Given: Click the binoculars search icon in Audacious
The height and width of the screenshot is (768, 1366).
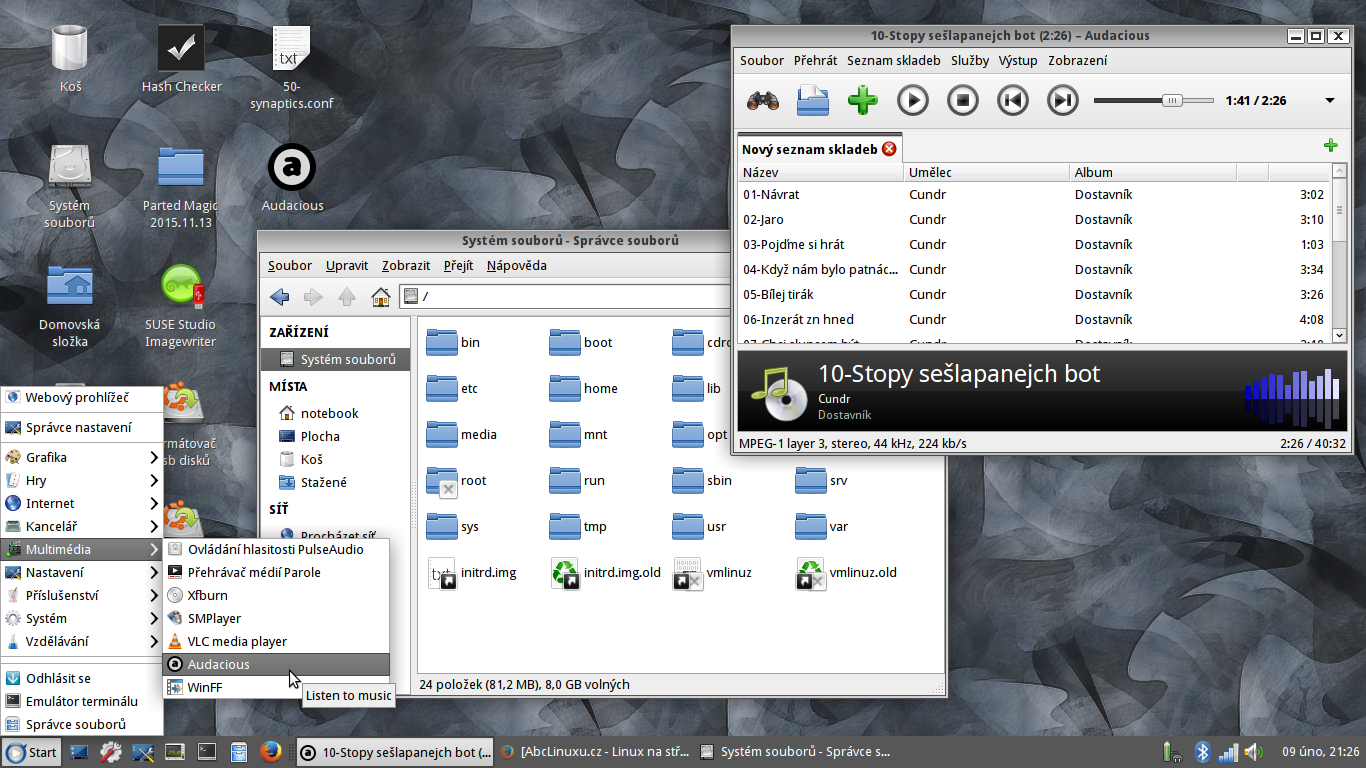Looking at the screenshot, I should point(763,100).
